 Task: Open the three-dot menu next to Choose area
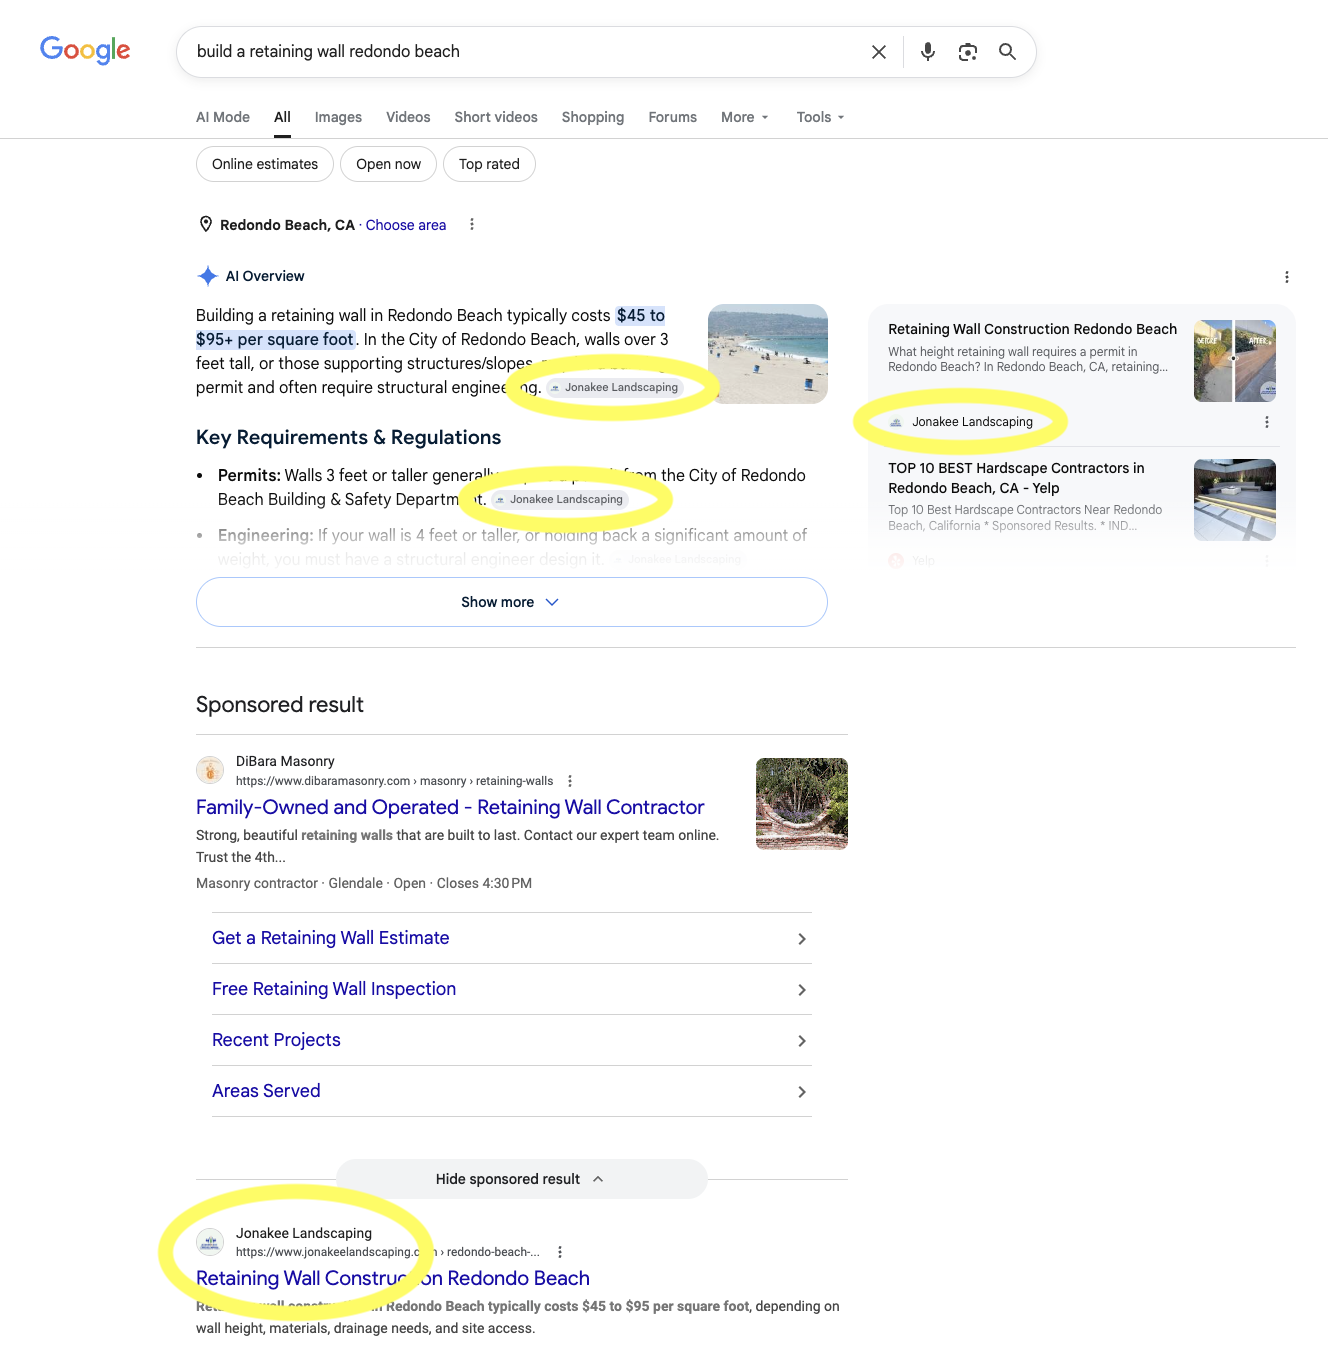pos(472,225)
